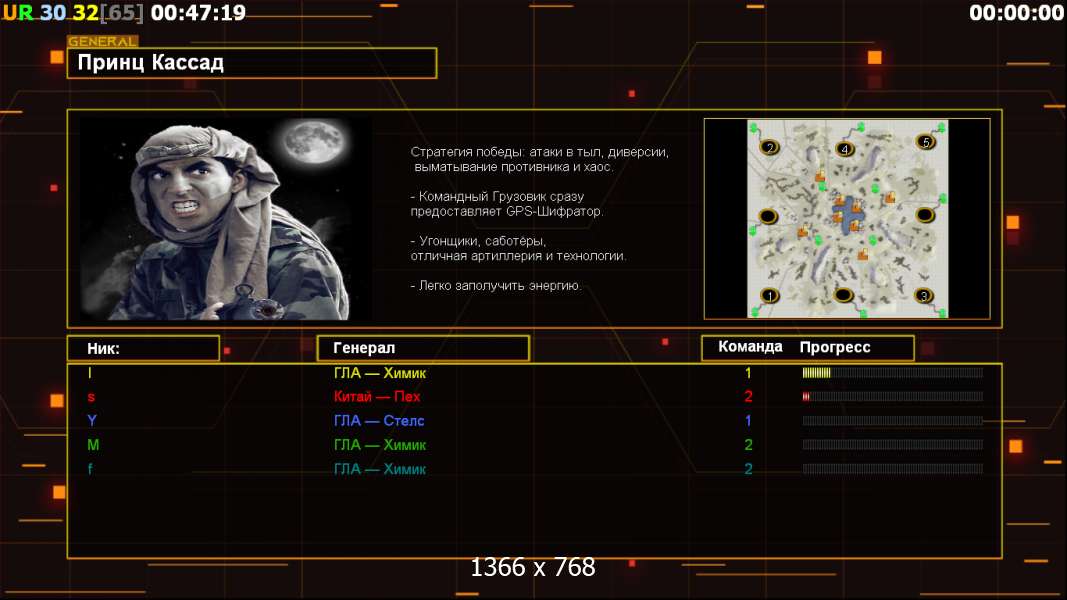
Task: Click the 'Ник:' column header
Action: (144, 348)
